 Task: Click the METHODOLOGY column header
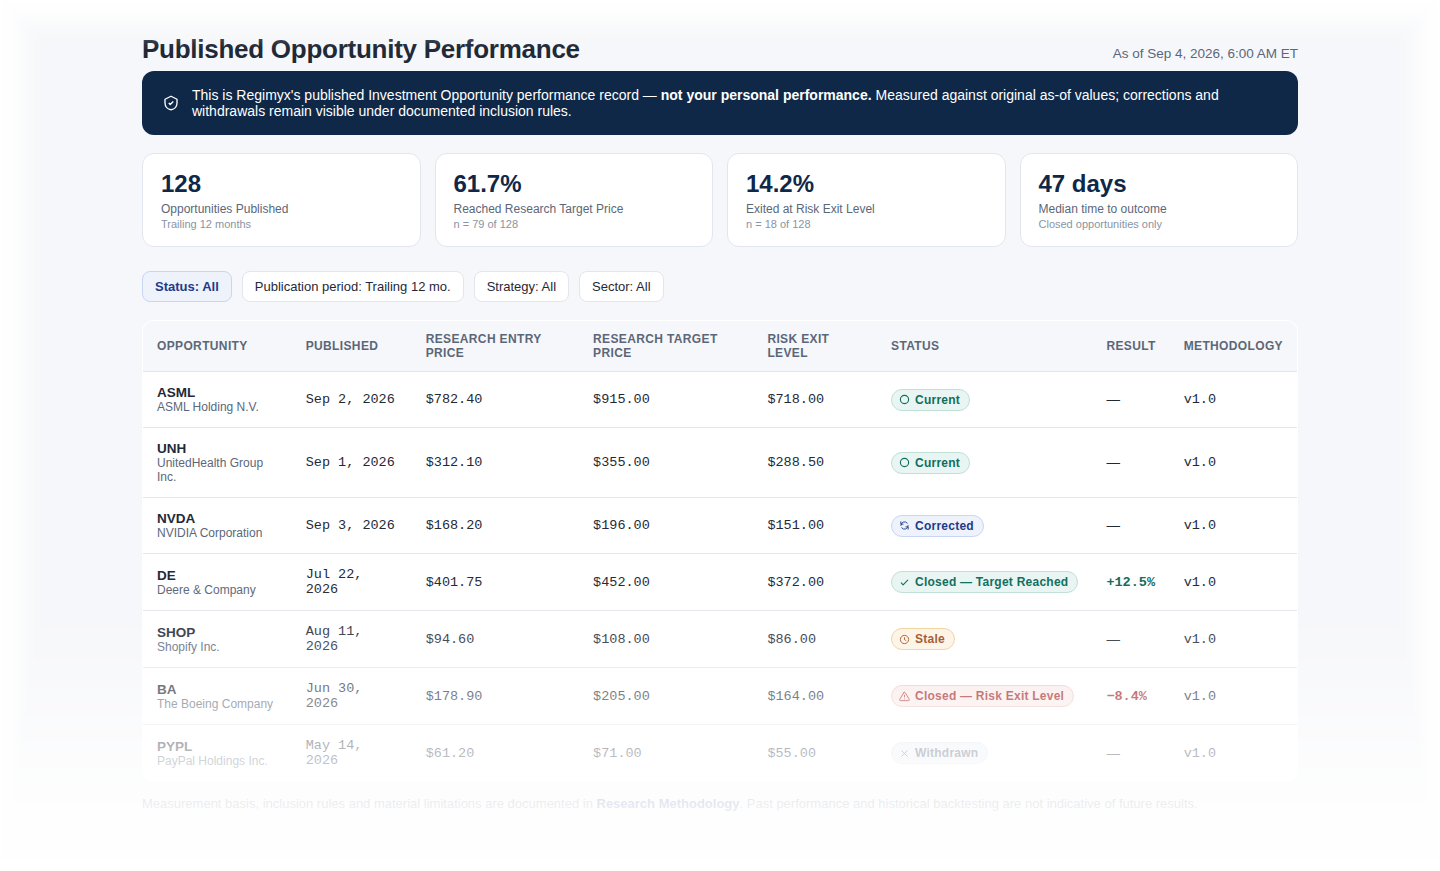coord(1233,346)
